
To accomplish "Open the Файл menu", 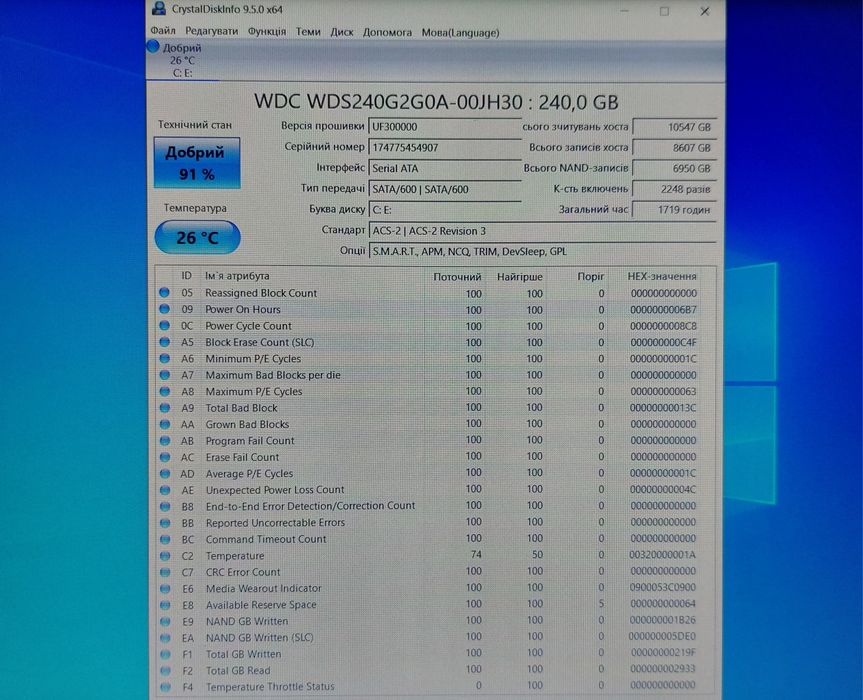I will [x=162, y=31].
